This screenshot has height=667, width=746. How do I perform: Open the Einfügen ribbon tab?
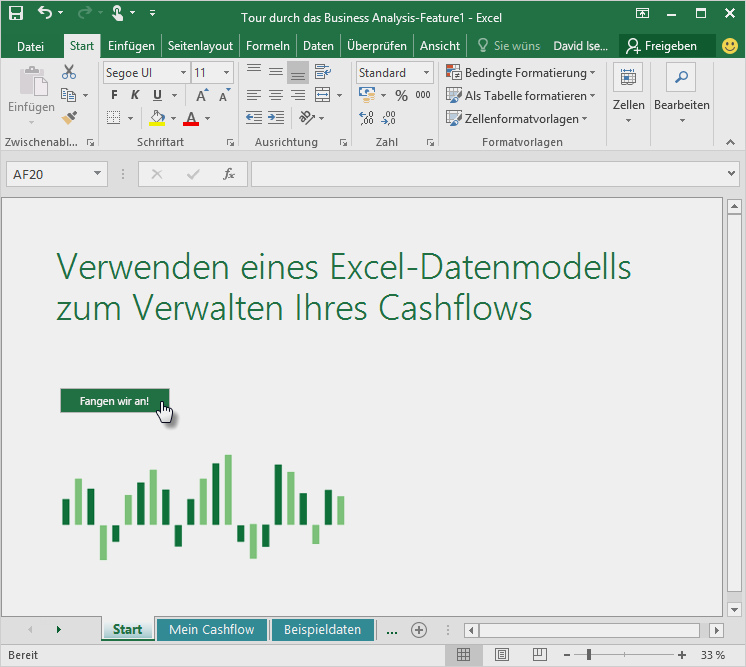(131, 46)
